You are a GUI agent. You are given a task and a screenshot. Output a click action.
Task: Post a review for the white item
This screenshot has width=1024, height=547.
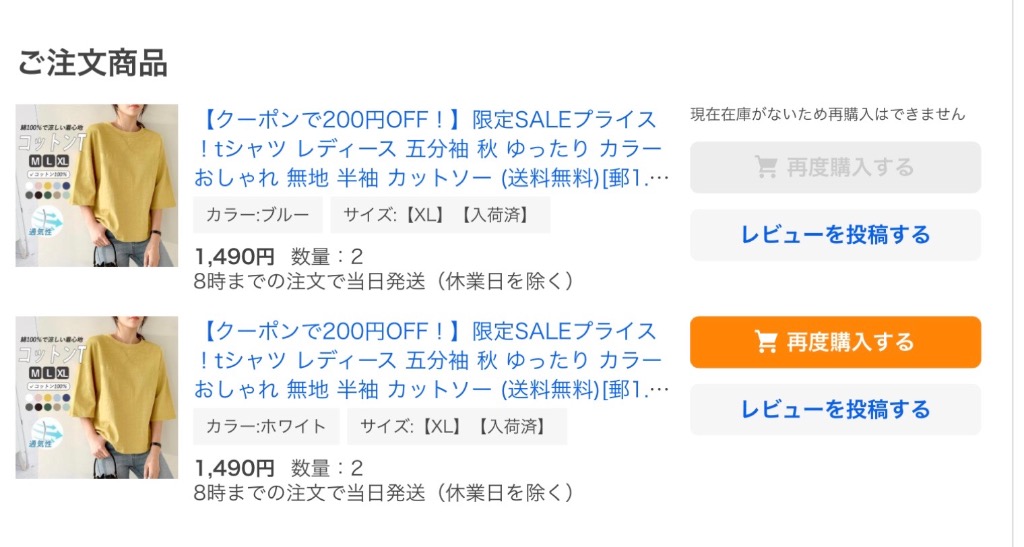(835, 409)
